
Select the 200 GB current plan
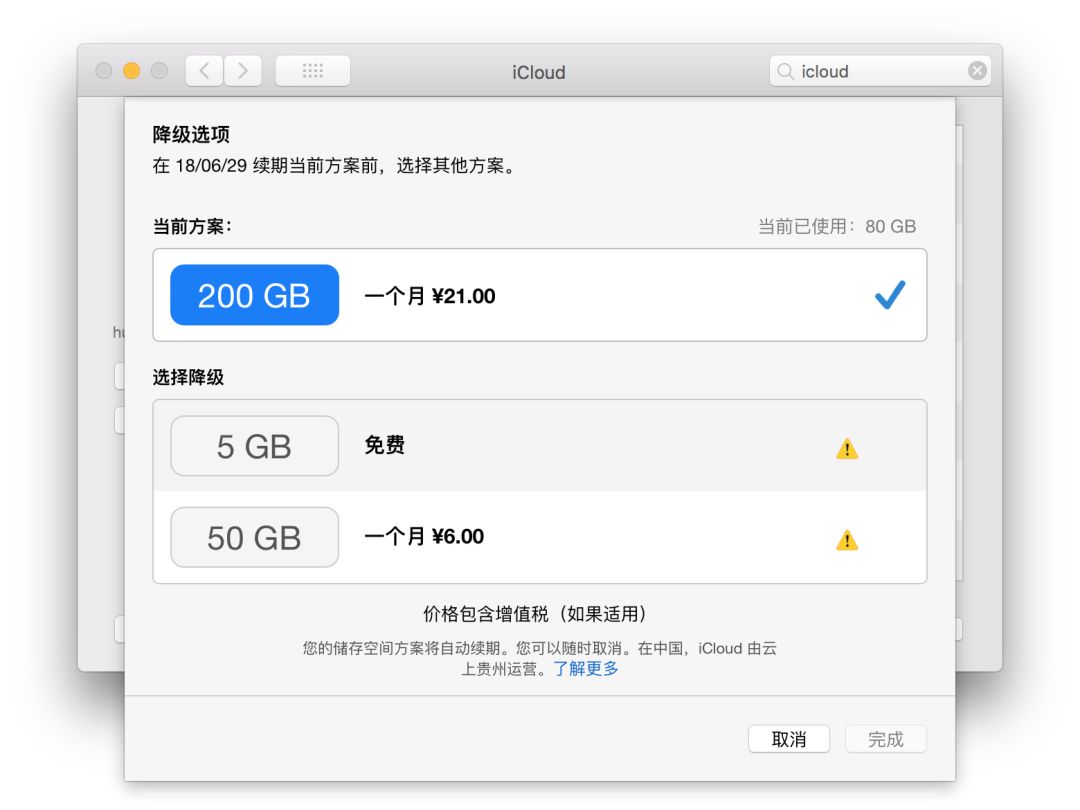[x=254, y=295]
